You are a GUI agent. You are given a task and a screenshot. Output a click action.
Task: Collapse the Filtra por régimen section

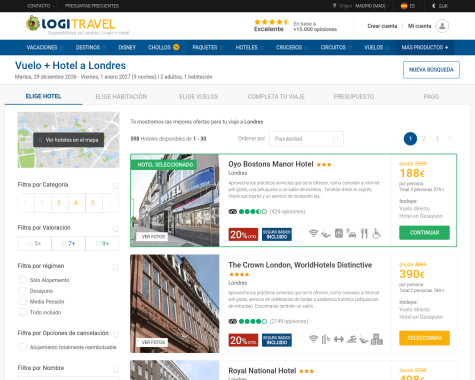(x=115, y=267)
